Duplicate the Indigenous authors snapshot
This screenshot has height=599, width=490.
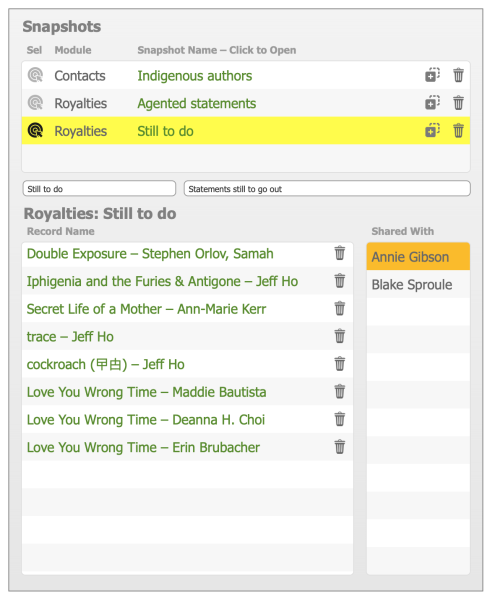[x=432, y=75]
